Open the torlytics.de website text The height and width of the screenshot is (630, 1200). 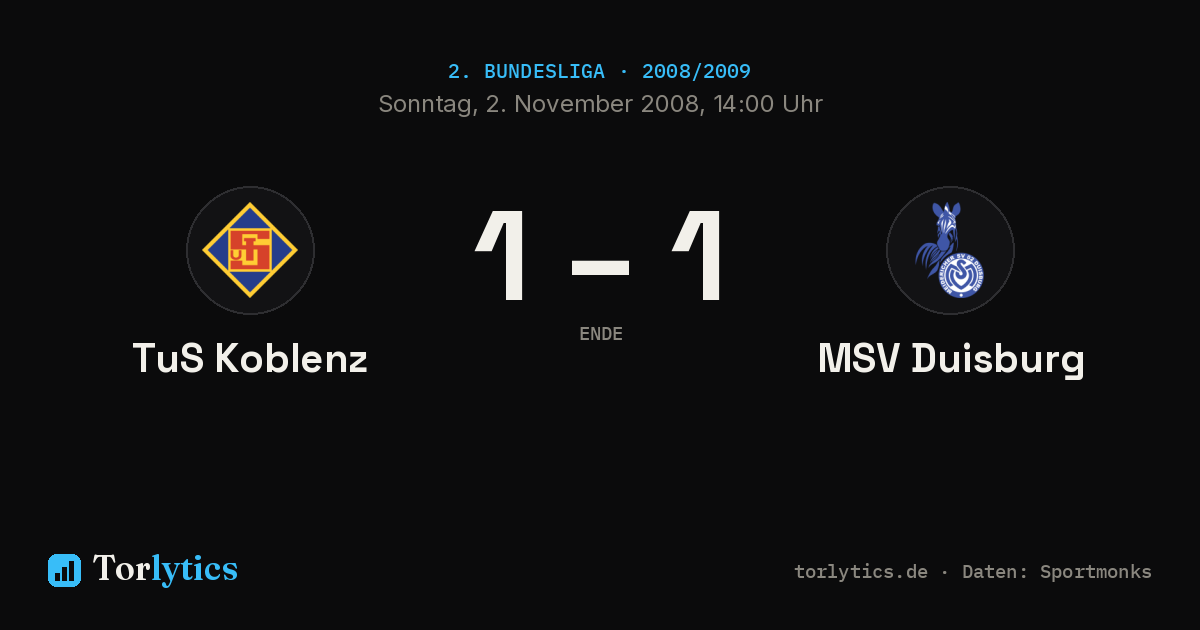[x=861, y=572]
